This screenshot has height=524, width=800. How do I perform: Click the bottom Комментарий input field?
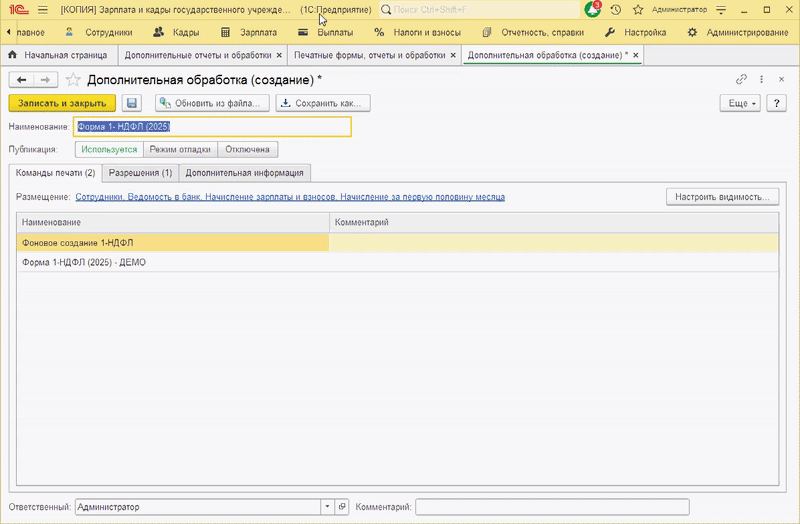point(552,507)
